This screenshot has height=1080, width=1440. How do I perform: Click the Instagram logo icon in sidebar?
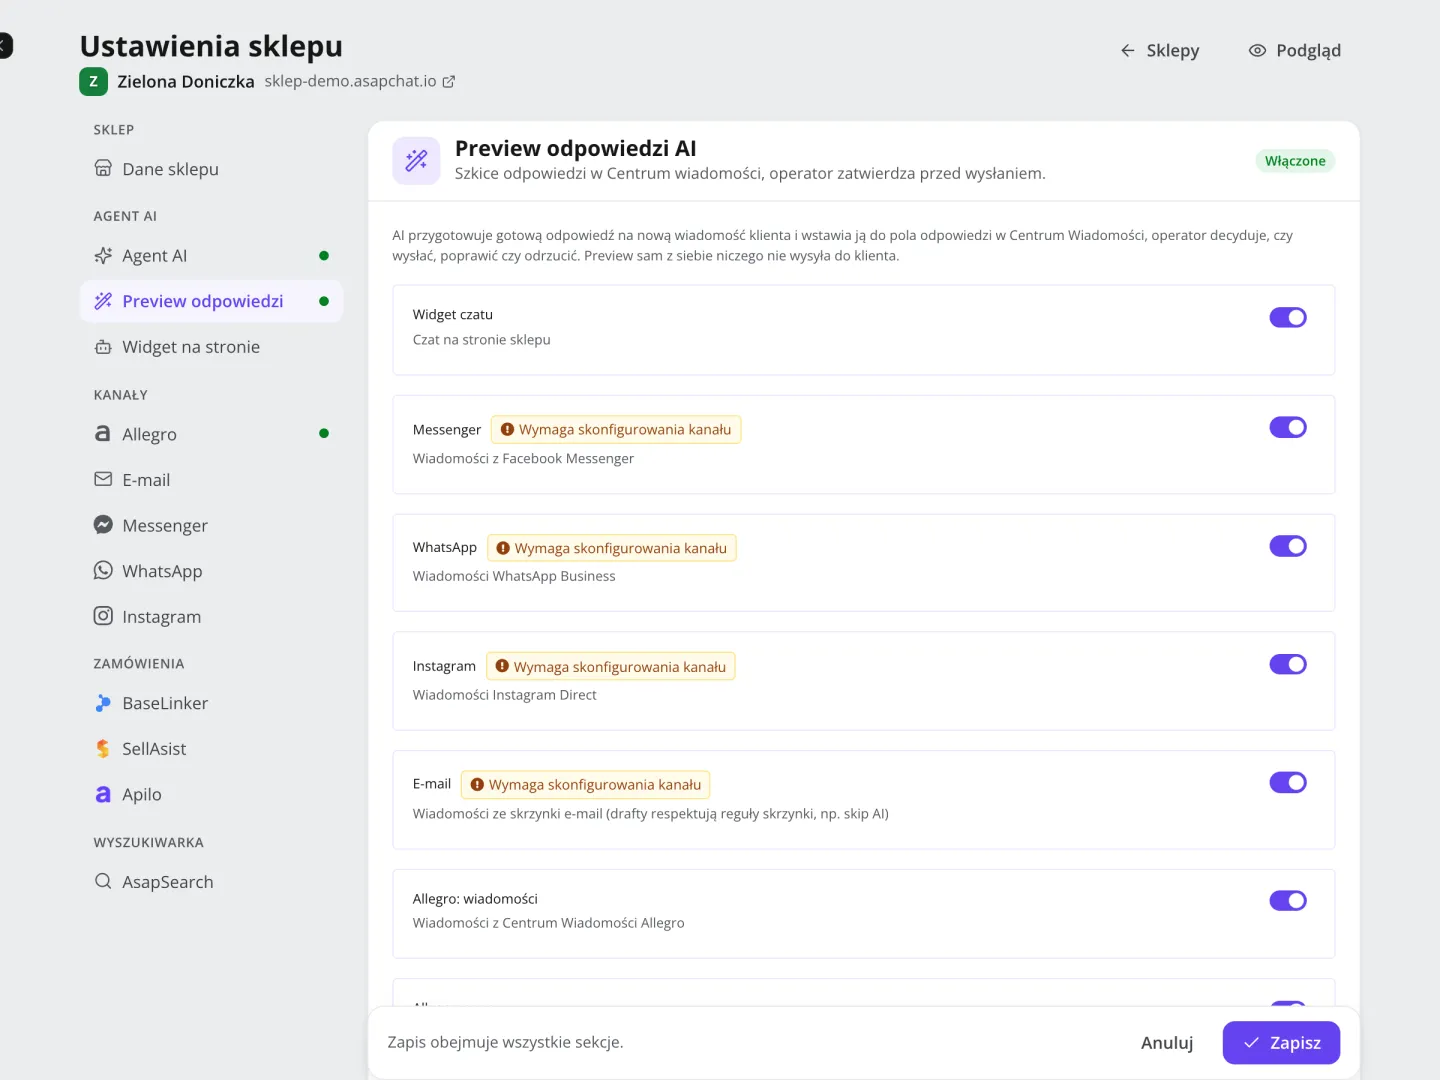(103, 616)
